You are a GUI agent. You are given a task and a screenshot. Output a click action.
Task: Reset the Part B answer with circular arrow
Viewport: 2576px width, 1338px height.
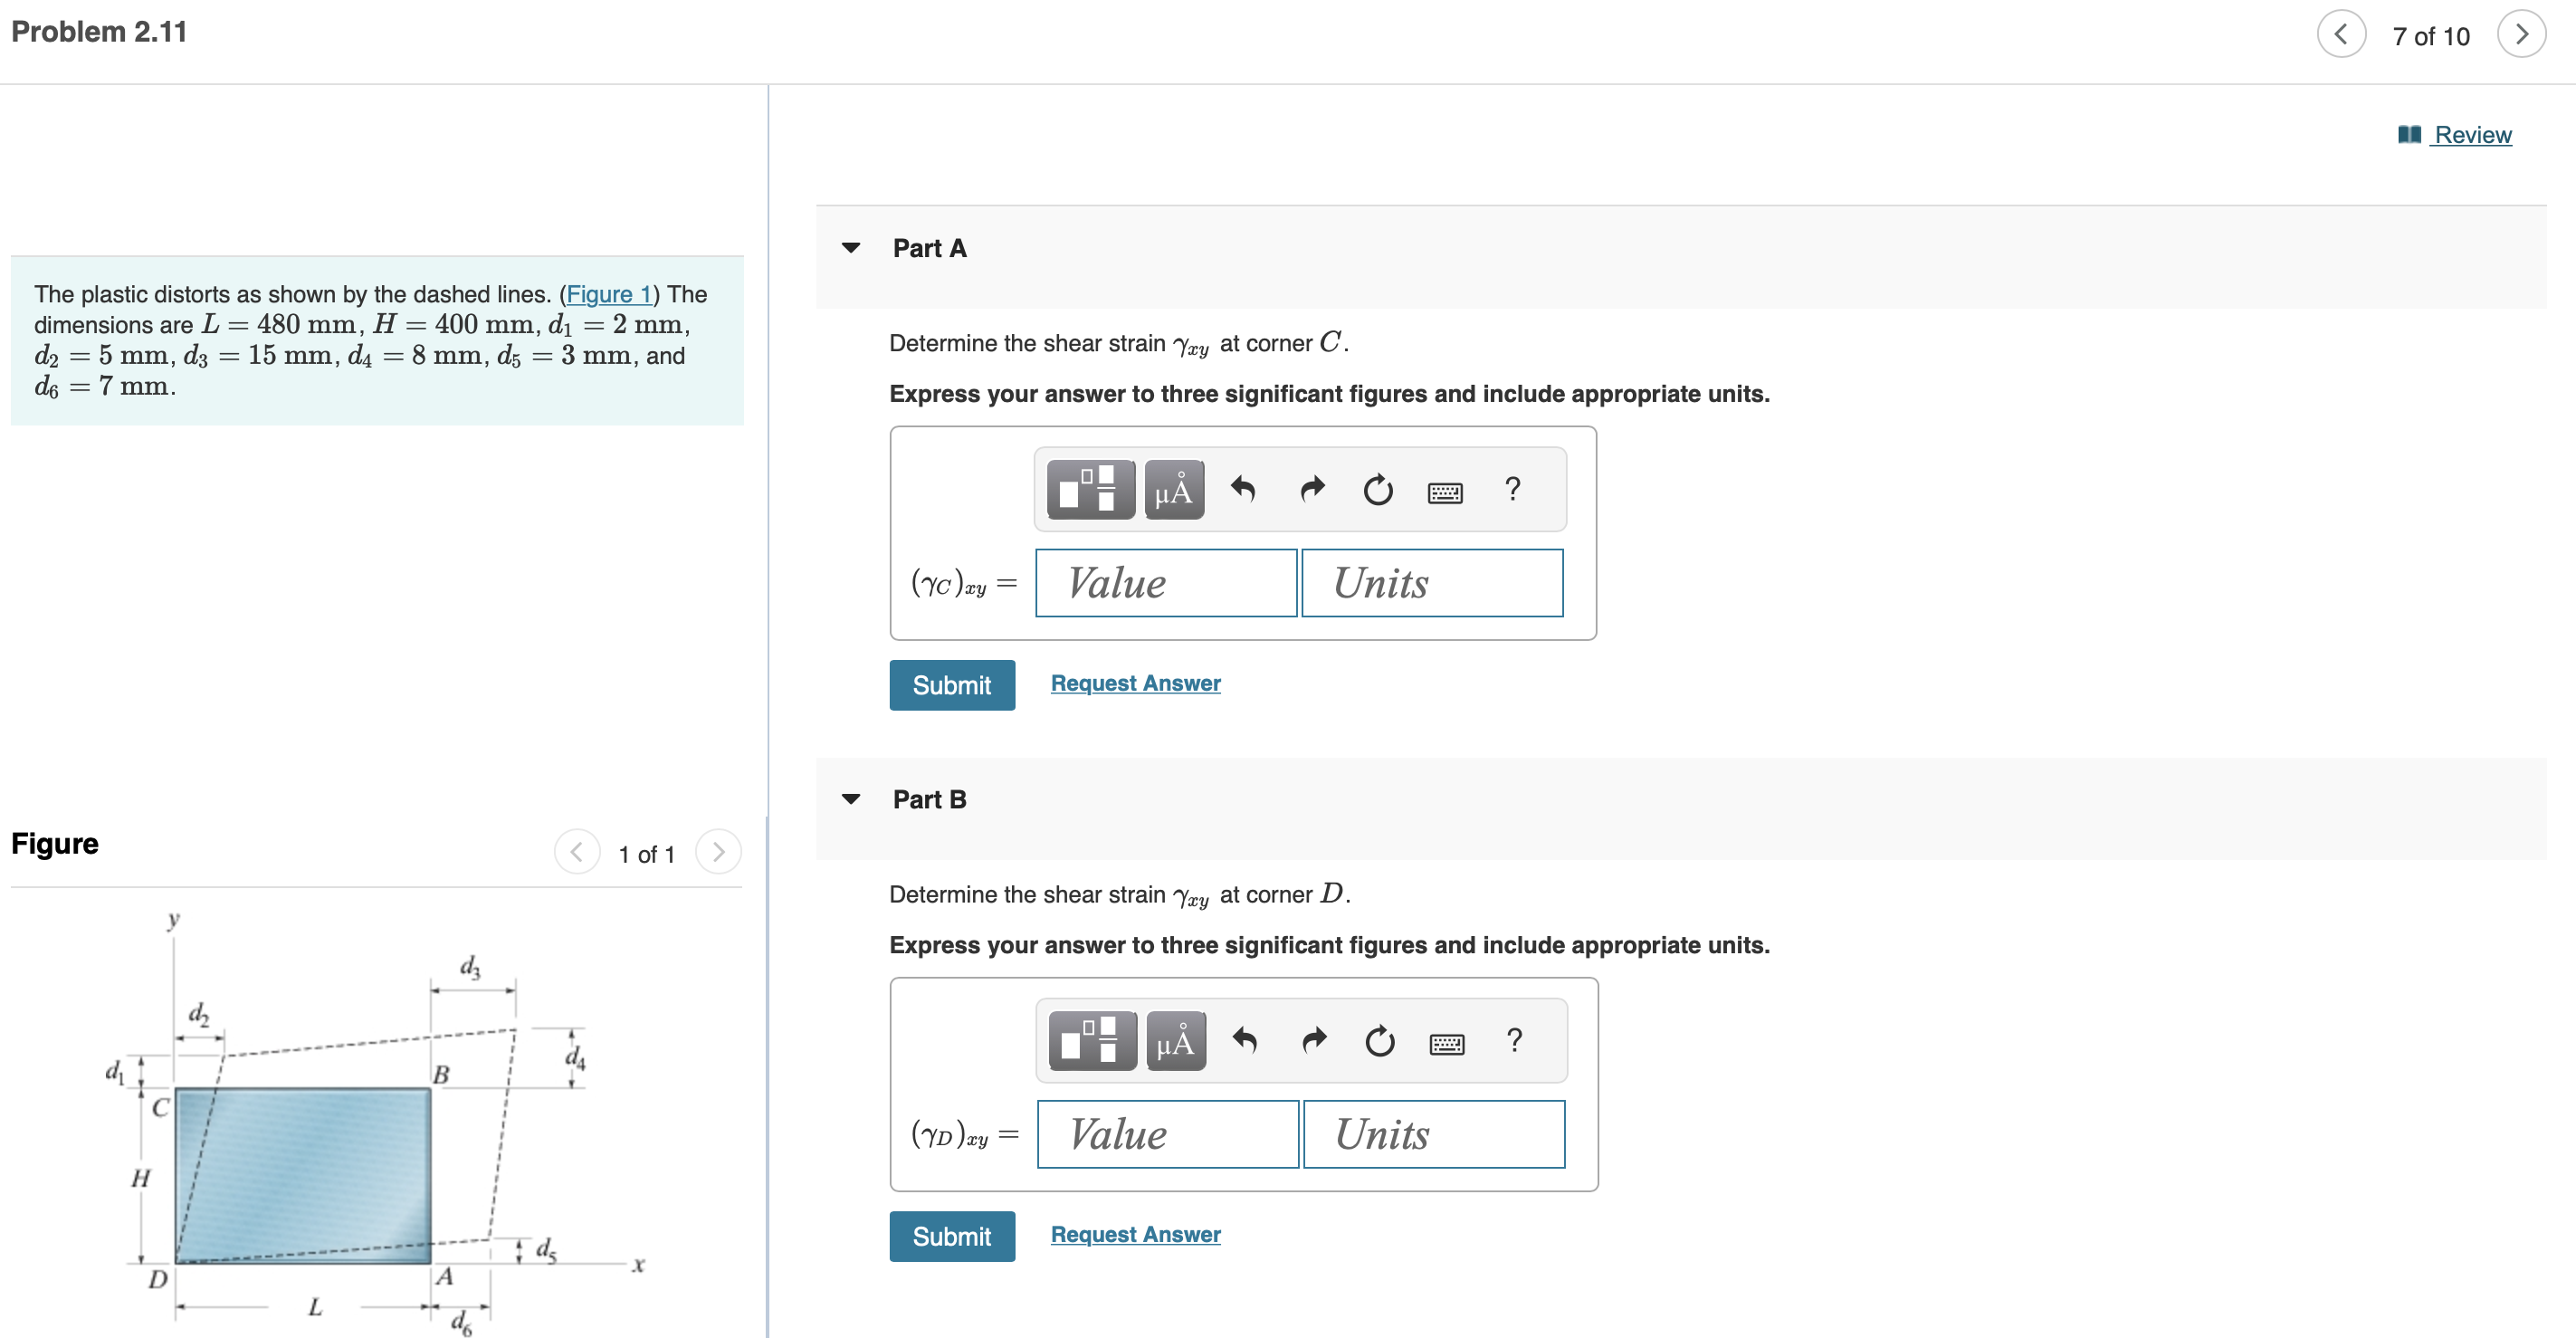[1380, 1041]
